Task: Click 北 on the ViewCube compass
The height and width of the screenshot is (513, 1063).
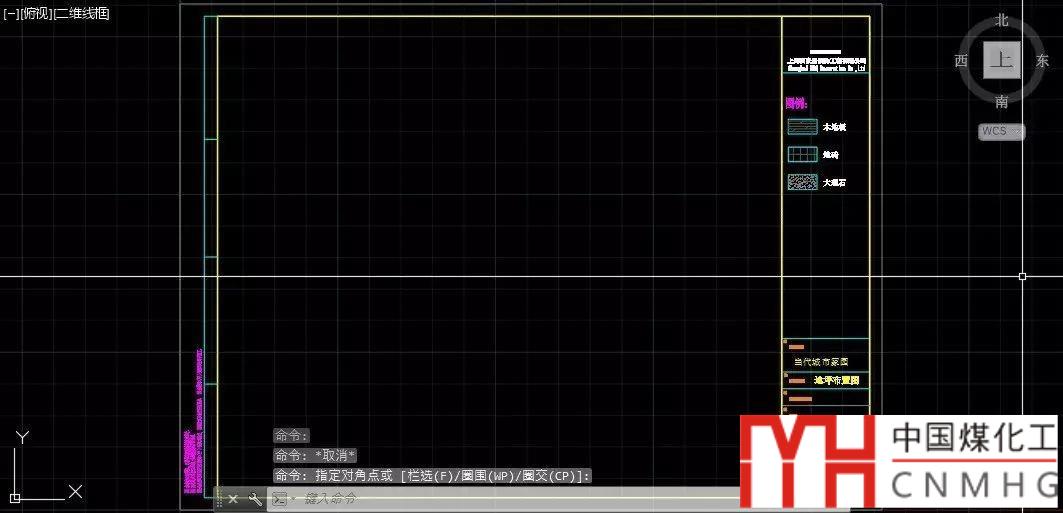Action: click(x=1002, y=20)
